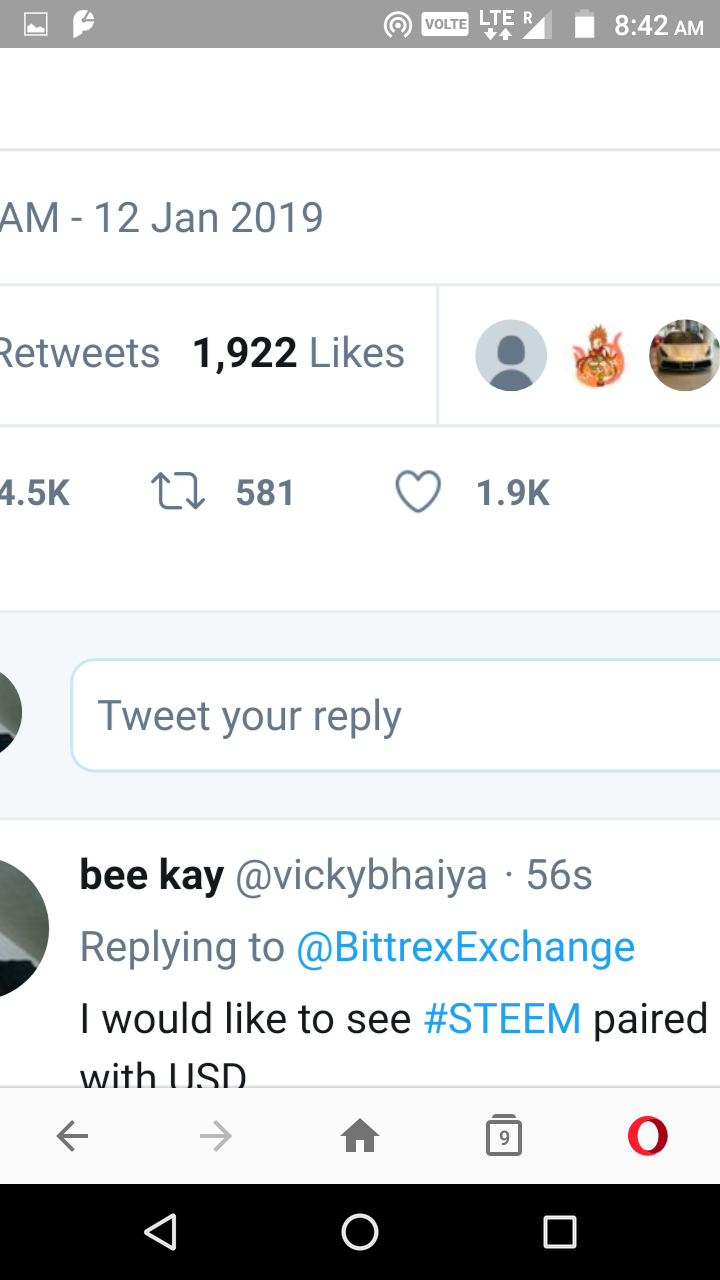Screen dimensions: 720x1280
Task: Open bee kay's profile name
Action: 151,876
